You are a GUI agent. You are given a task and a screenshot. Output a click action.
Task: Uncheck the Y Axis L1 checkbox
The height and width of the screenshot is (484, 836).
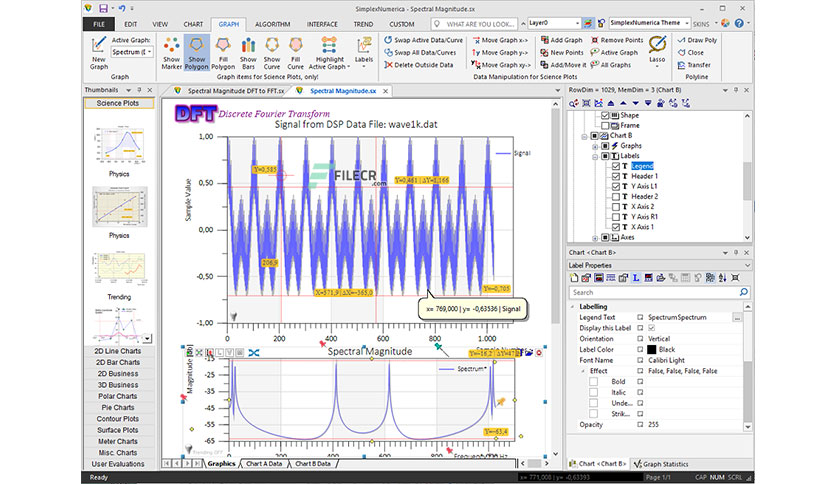tap(616, 186)
